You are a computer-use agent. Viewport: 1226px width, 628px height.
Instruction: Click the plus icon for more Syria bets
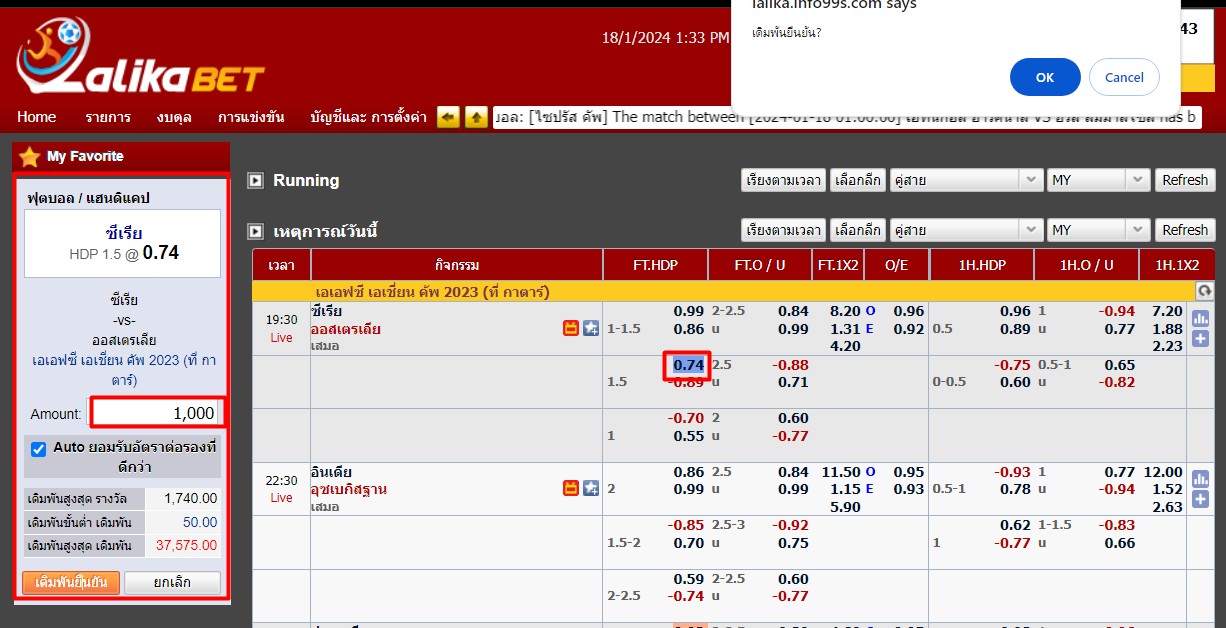1200,338
